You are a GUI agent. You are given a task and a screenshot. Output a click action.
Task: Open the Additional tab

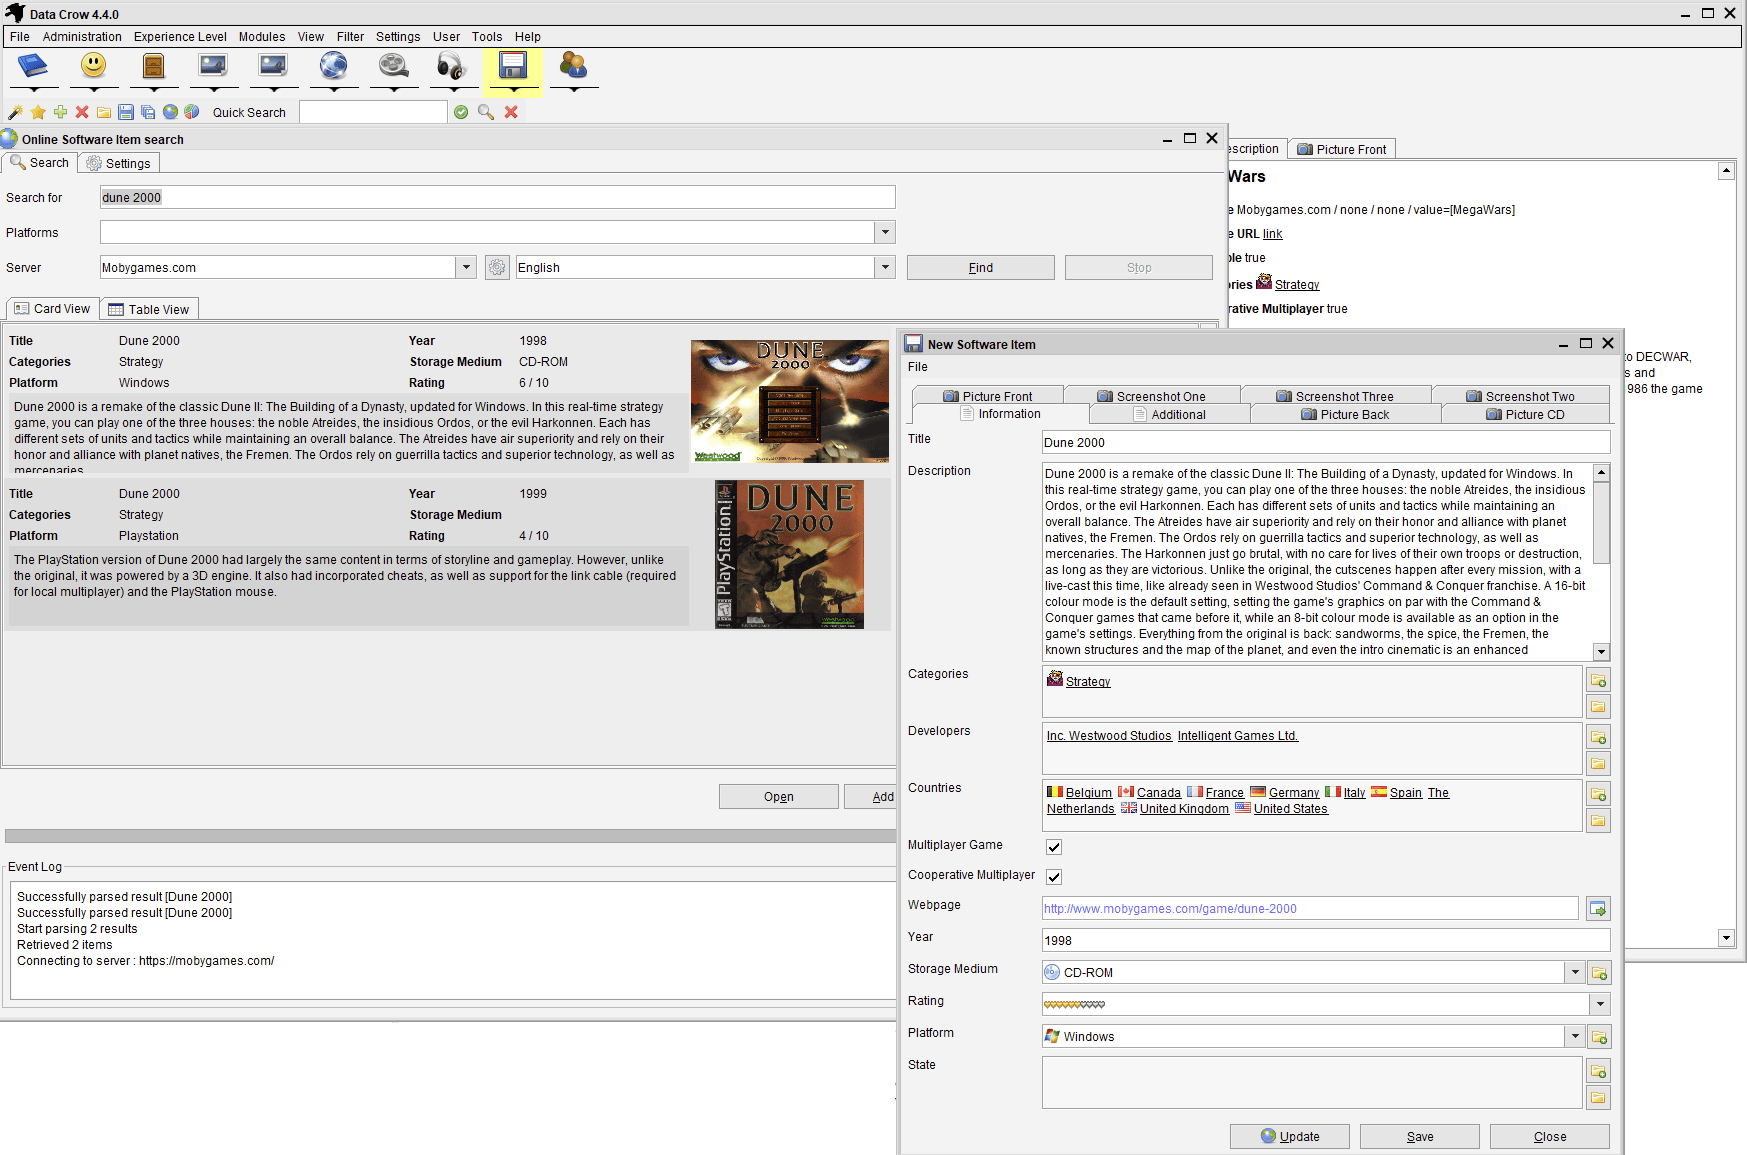1169,414
